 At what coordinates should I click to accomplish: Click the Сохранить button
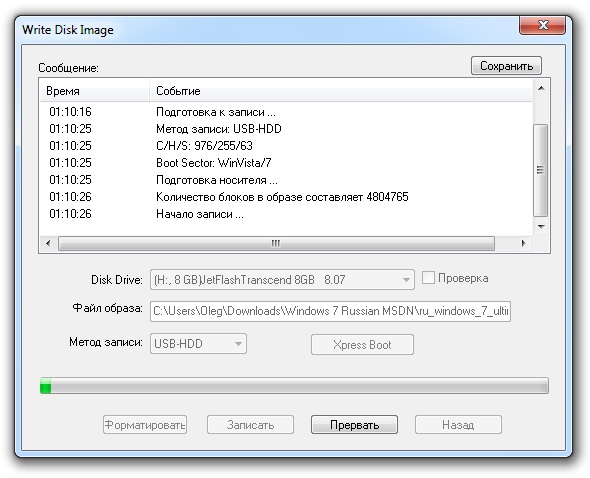coord(506,66)
